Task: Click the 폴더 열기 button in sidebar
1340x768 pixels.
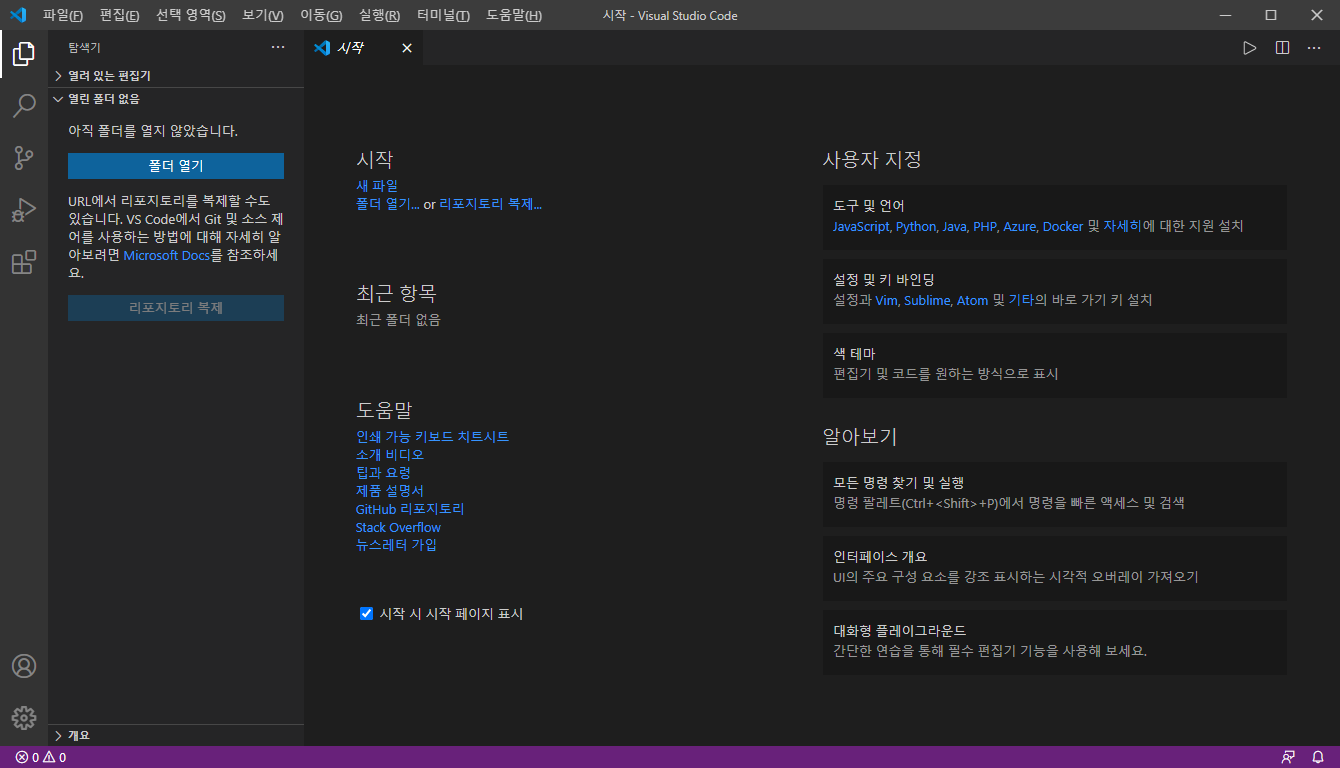Action: [x=176, y=166]
